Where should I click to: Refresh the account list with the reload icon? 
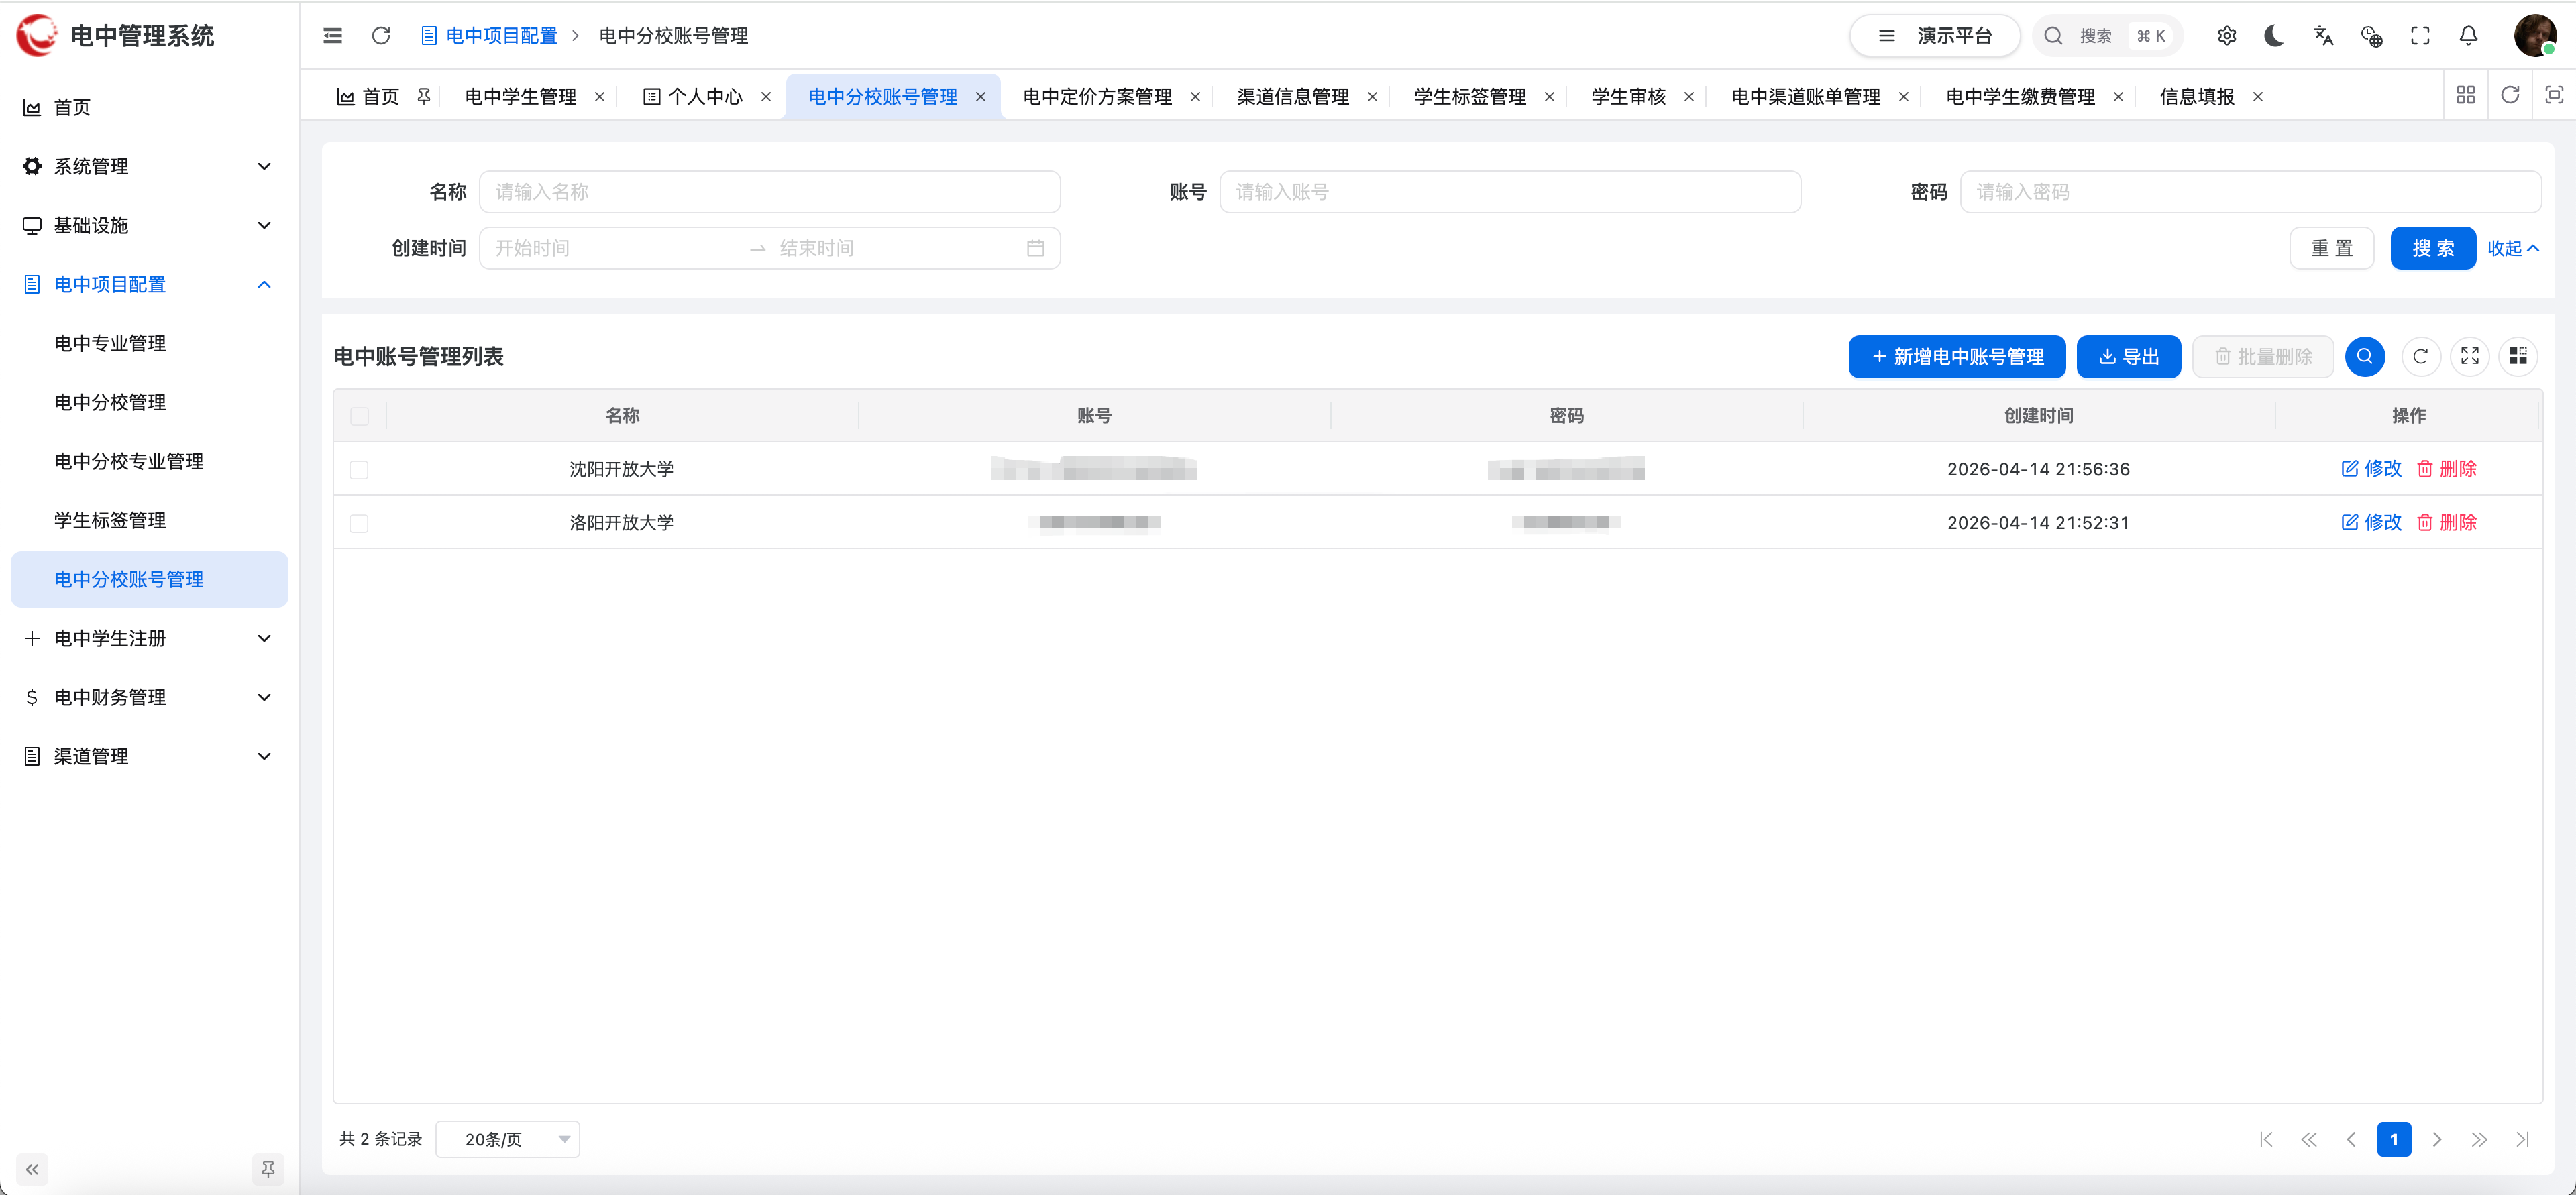click(x=2421, y=356)
